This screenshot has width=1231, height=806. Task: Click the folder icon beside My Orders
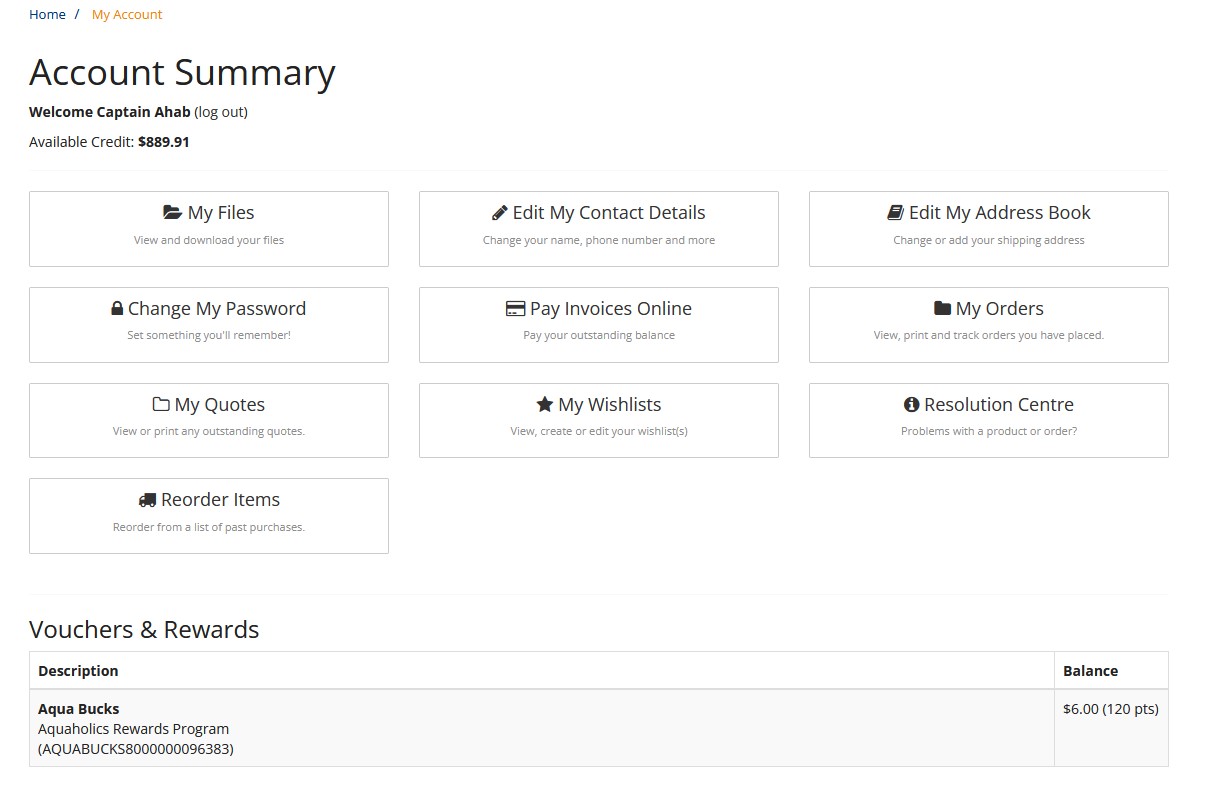(942, 309)
